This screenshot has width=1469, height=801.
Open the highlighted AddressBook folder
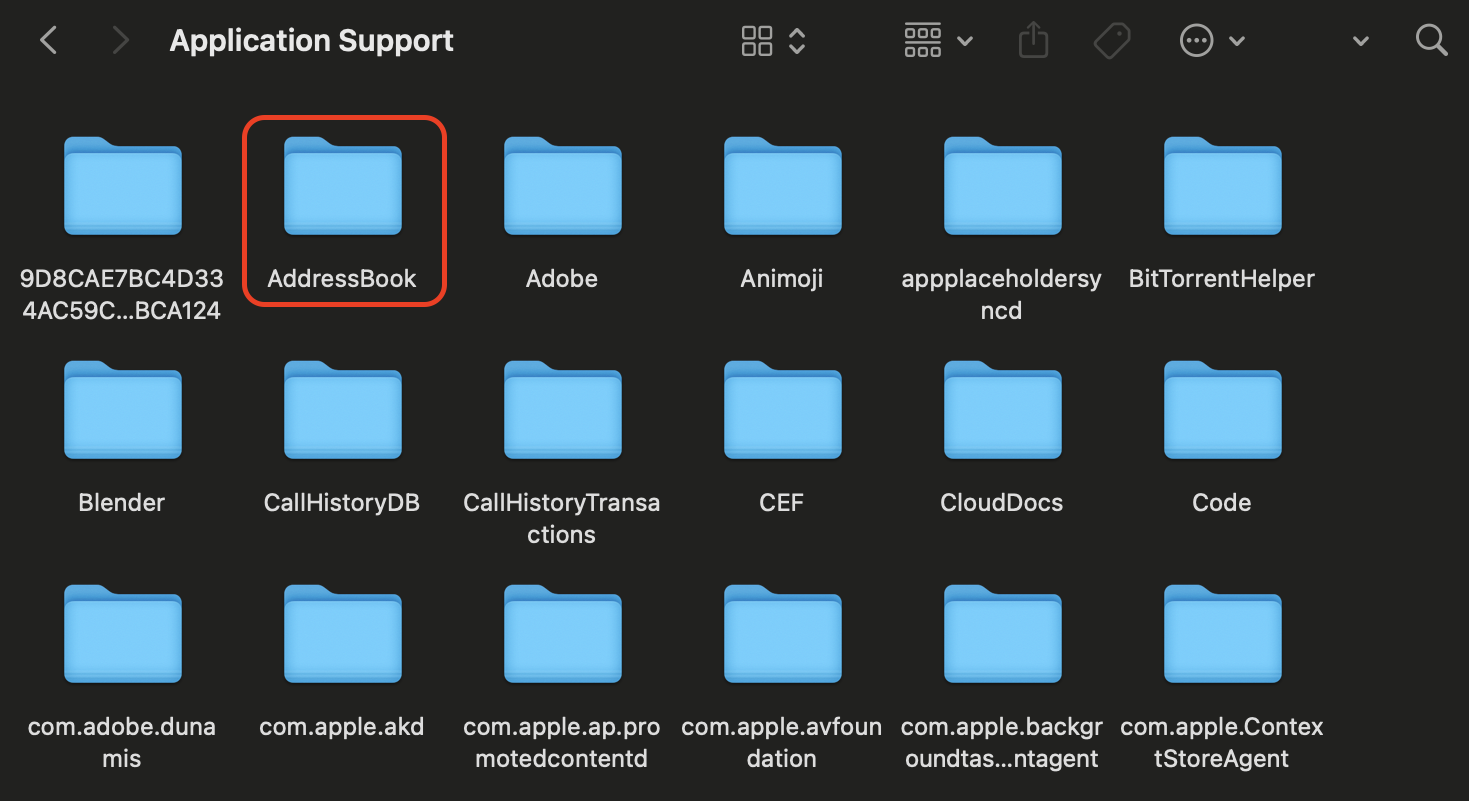[342, 186]
